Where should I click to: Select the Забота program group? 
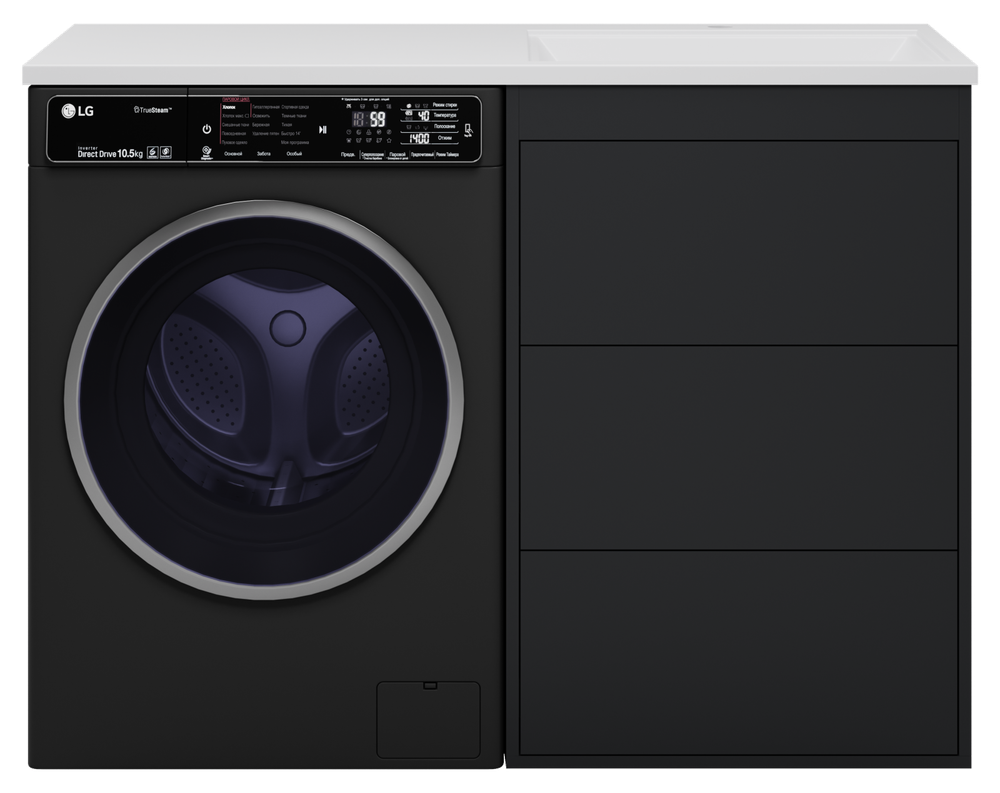(x=263, y=154)
